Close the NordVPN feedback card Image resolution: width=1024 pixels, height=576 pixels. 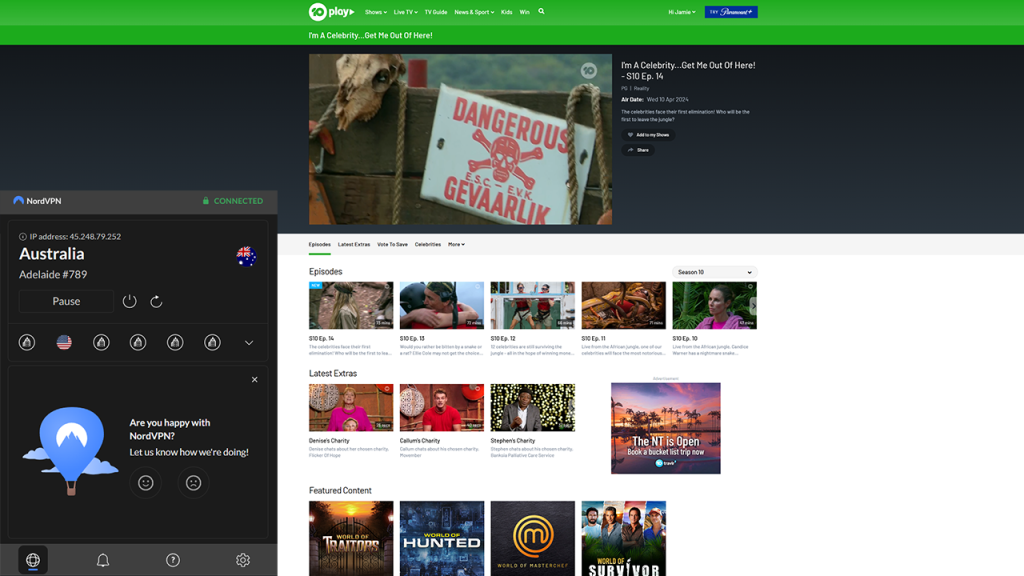tap(255, 379)
